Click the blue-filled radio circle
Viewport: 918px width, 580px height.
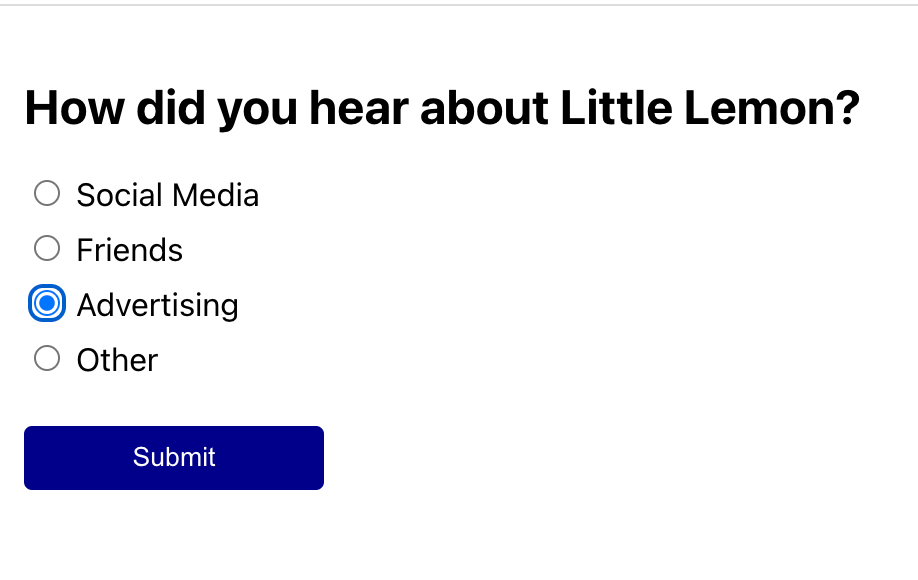47,303
